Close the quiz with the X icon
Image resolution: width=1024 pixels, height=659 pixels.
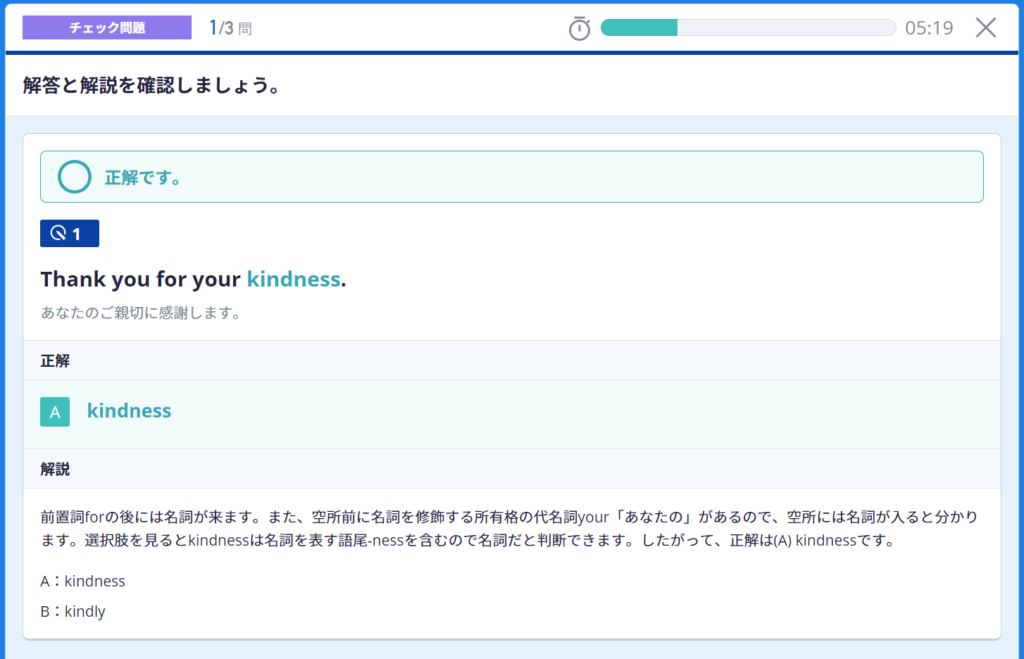click(x=986, y=27)
